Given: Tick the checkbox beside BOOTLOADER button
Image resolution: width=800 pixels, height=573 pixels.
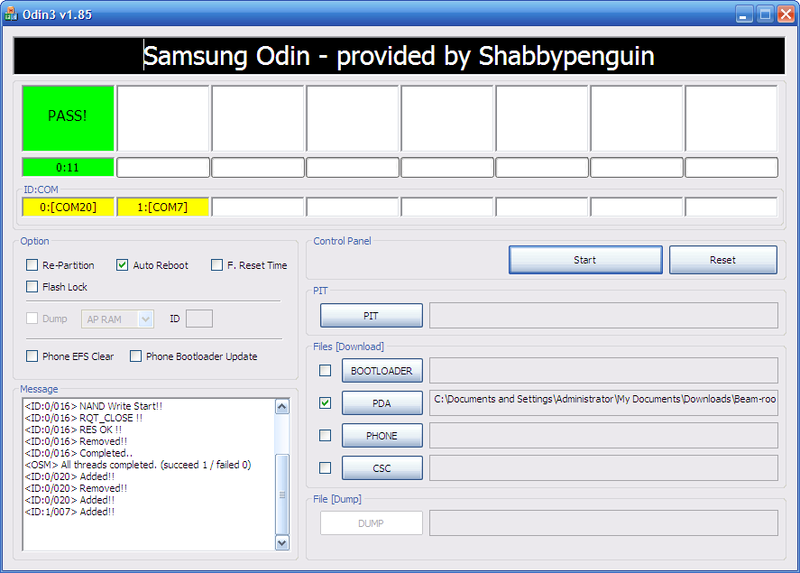Looking at the screenshot, I should [324, 370].
